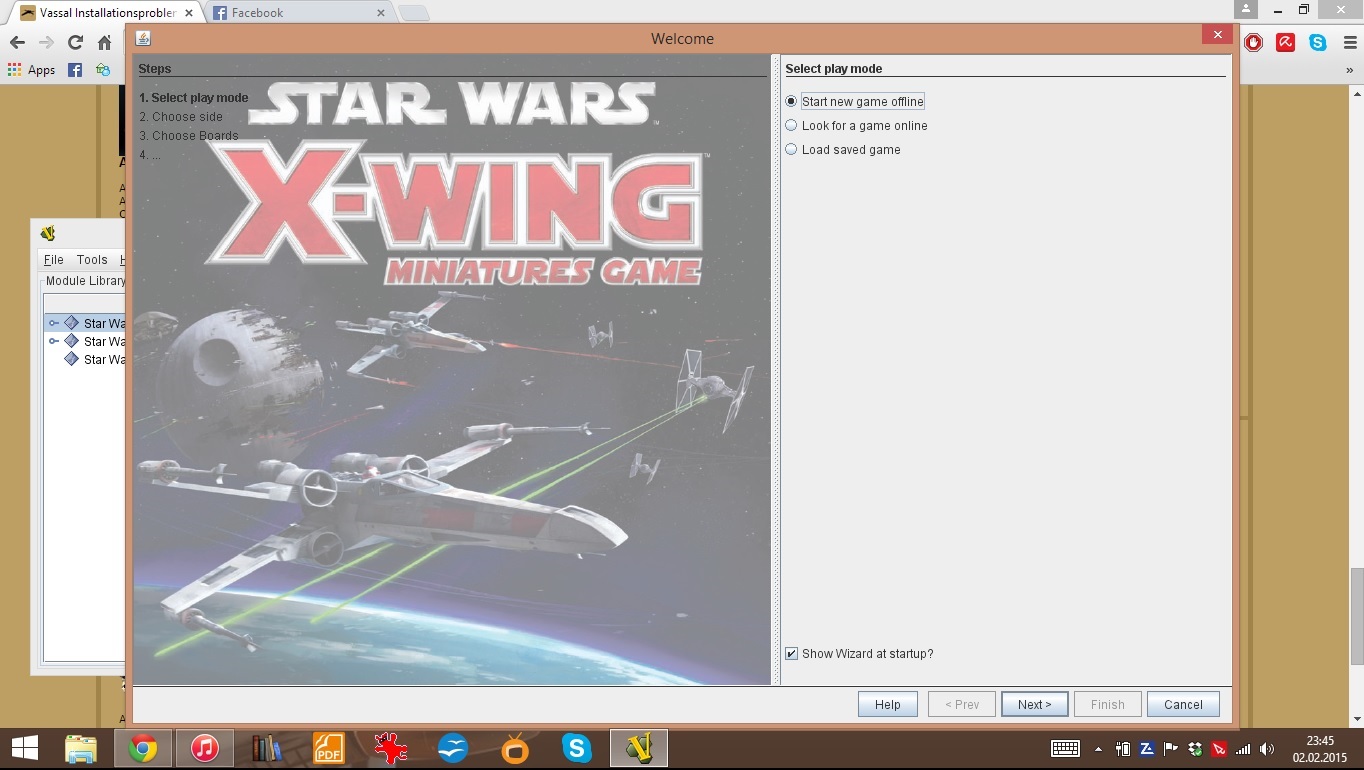Click the blue Z tray icon
Image resolution: width=1364 pixels, height=770 pixels.
[1147, 748]
